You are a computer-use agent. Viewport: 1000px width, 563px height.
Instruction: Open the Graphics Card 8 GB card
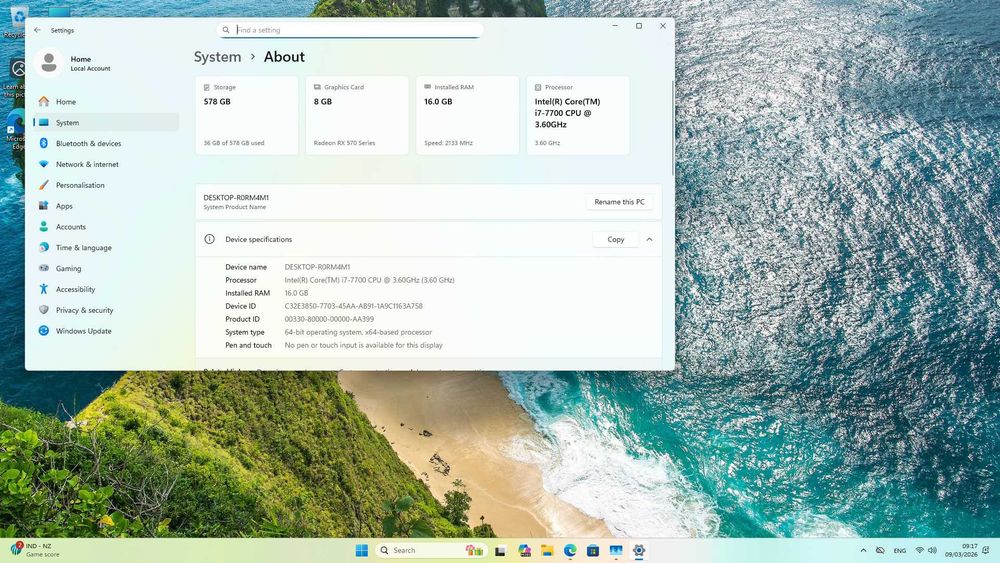(357, 115)
